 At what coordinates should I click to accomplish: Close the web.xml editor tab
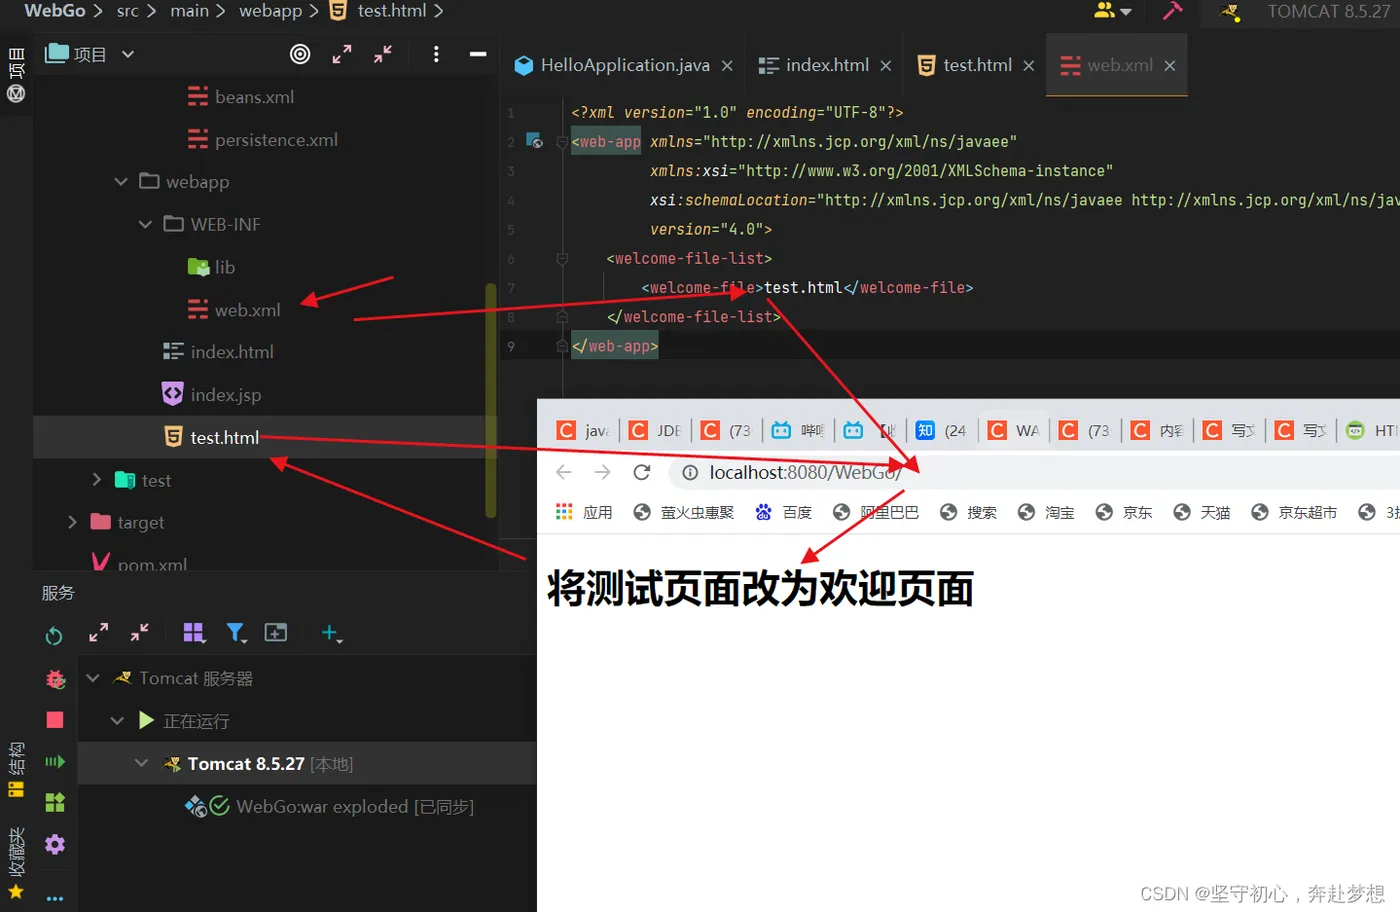coord(1169,66)
